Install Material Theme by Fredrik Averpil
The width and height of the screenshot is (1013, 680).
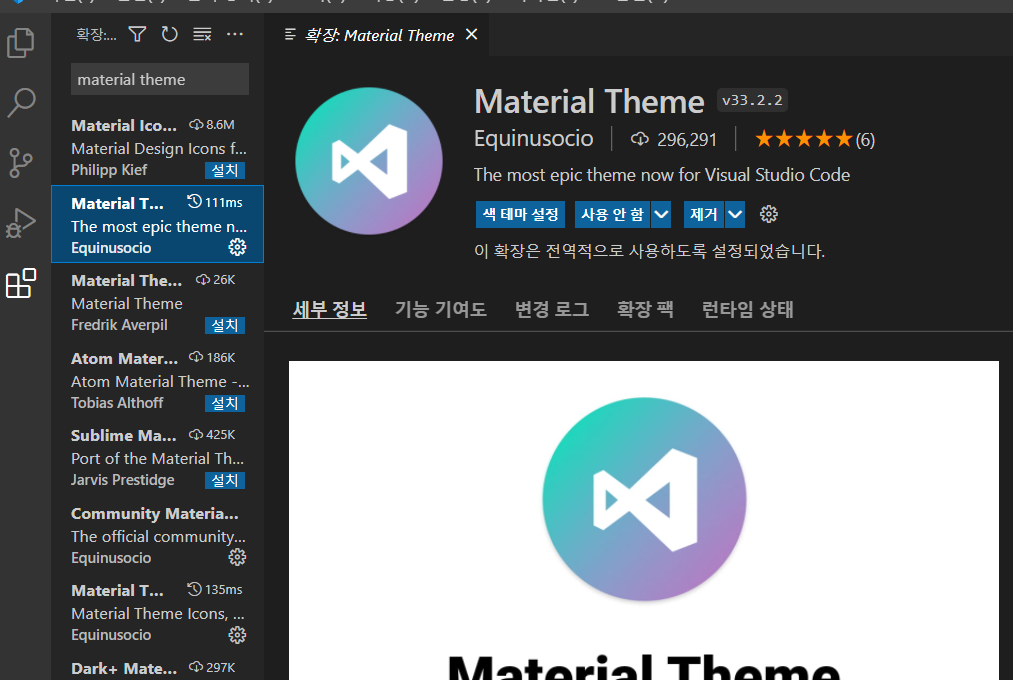(225, 325)
